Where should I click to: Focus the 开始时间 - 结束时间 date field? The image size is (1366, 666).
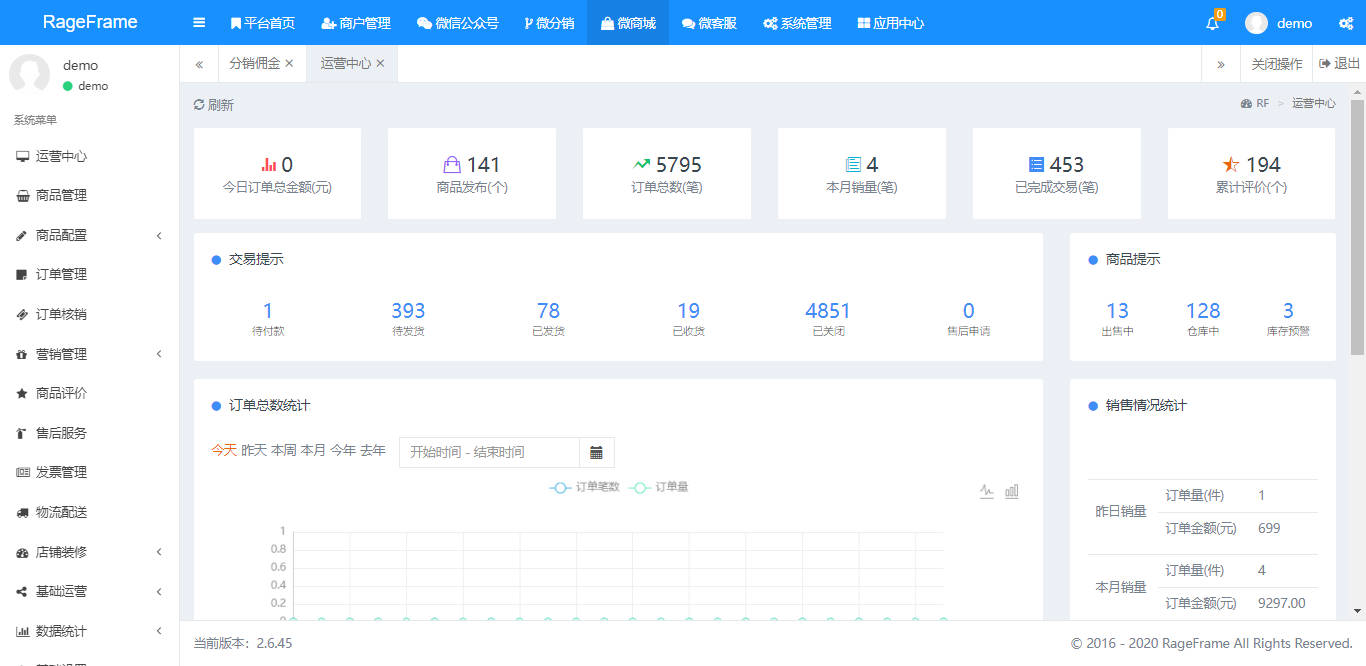(489, 452)
